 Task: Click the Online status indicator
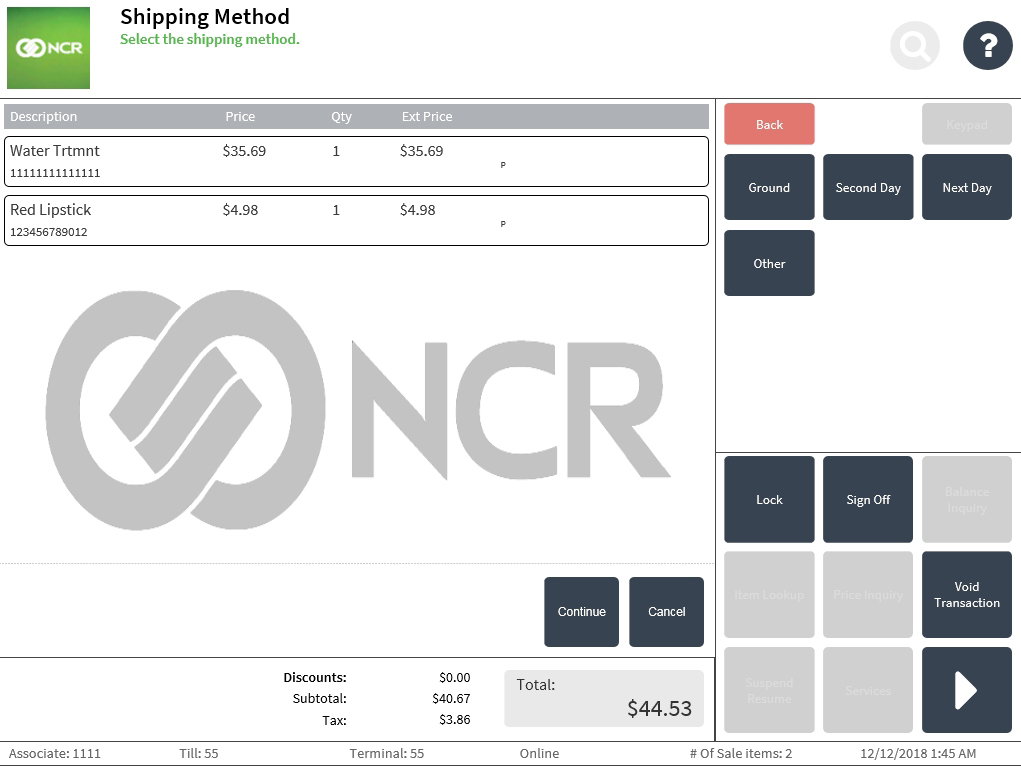[539, 754]
